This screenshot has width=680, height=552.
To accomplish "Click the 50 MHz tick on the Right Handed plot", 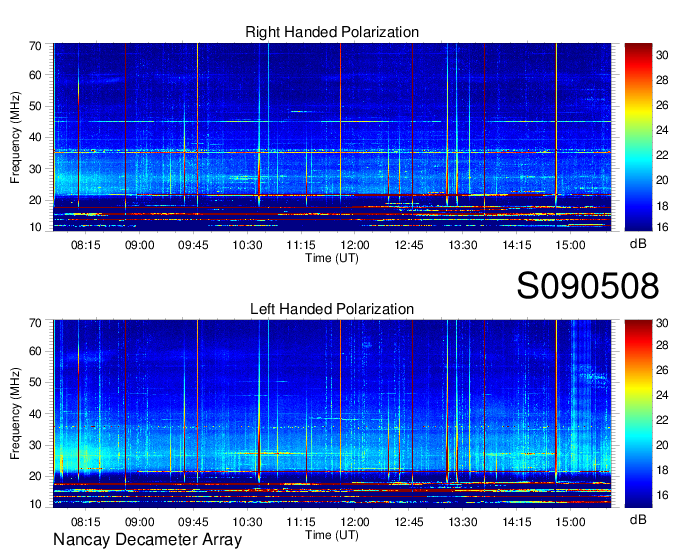I will 35,106.
